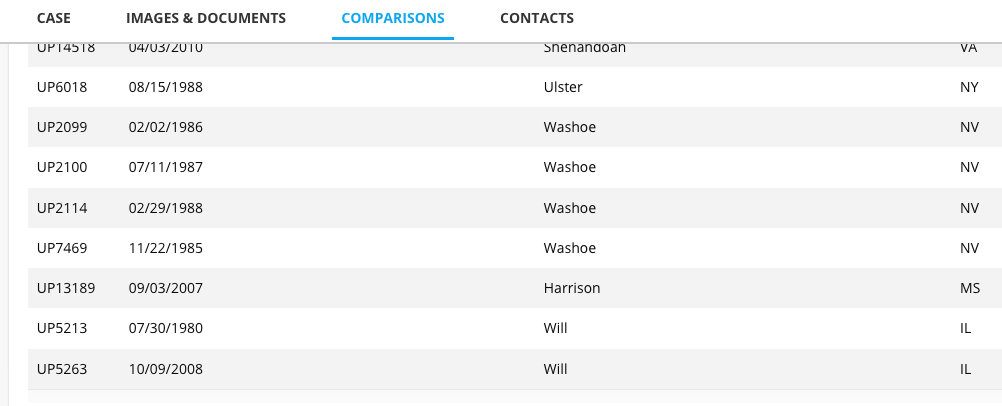
Task: Switch to the Case tab
Action: click(54, 18)
